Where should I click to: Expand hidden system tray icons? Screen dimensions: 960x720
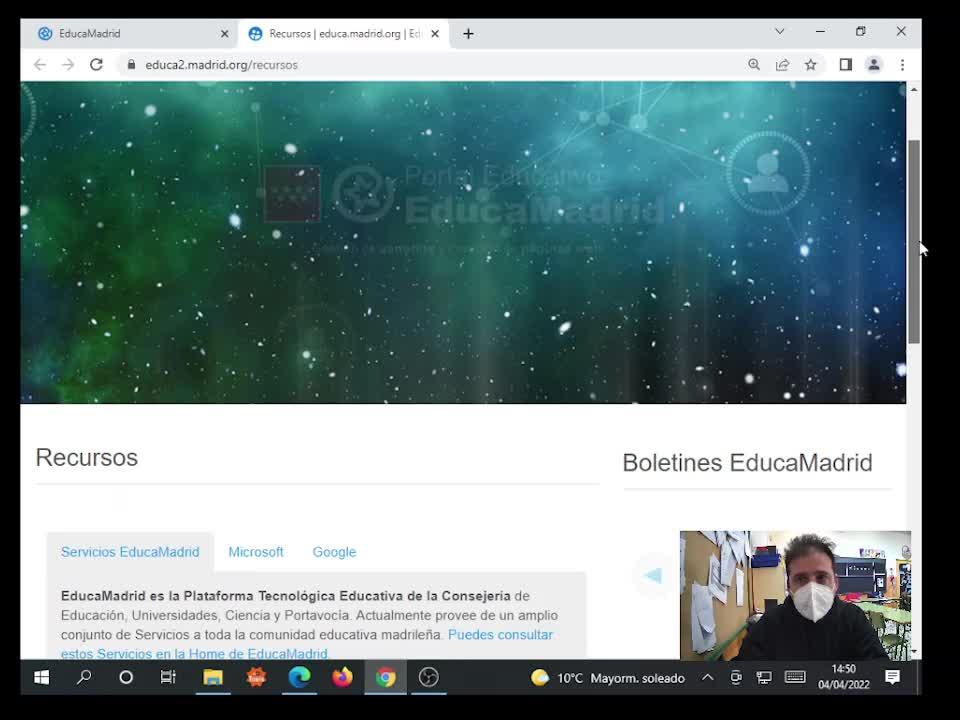pyautogui.click(x=707, y=677)
